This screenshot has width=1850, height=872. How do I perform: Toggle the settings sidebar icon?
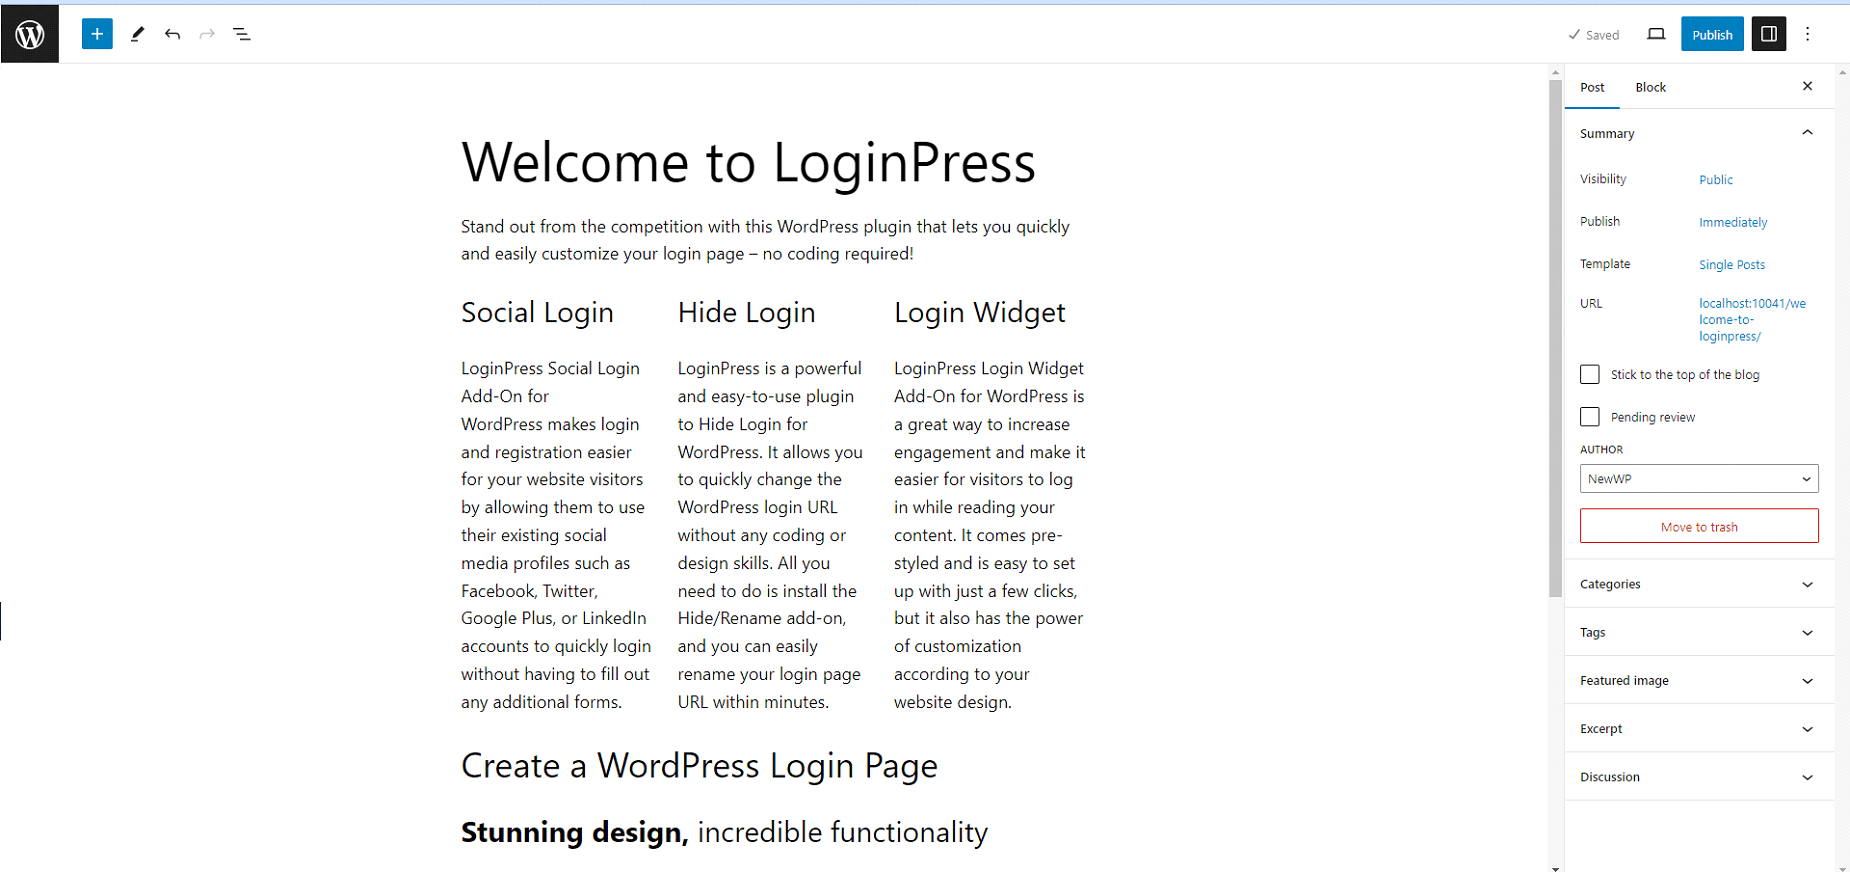pos(1769,34)
